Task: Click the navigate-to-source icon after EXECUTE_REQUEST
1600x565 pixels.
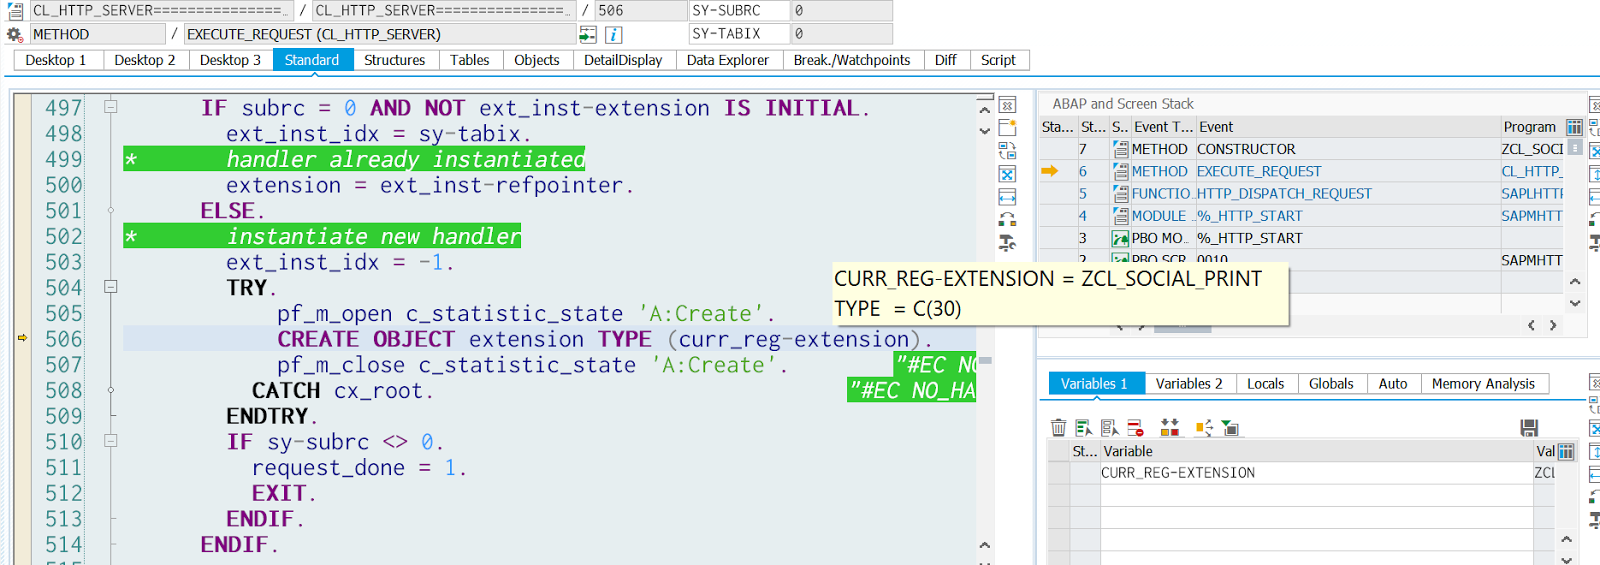Action: (588, 34)
